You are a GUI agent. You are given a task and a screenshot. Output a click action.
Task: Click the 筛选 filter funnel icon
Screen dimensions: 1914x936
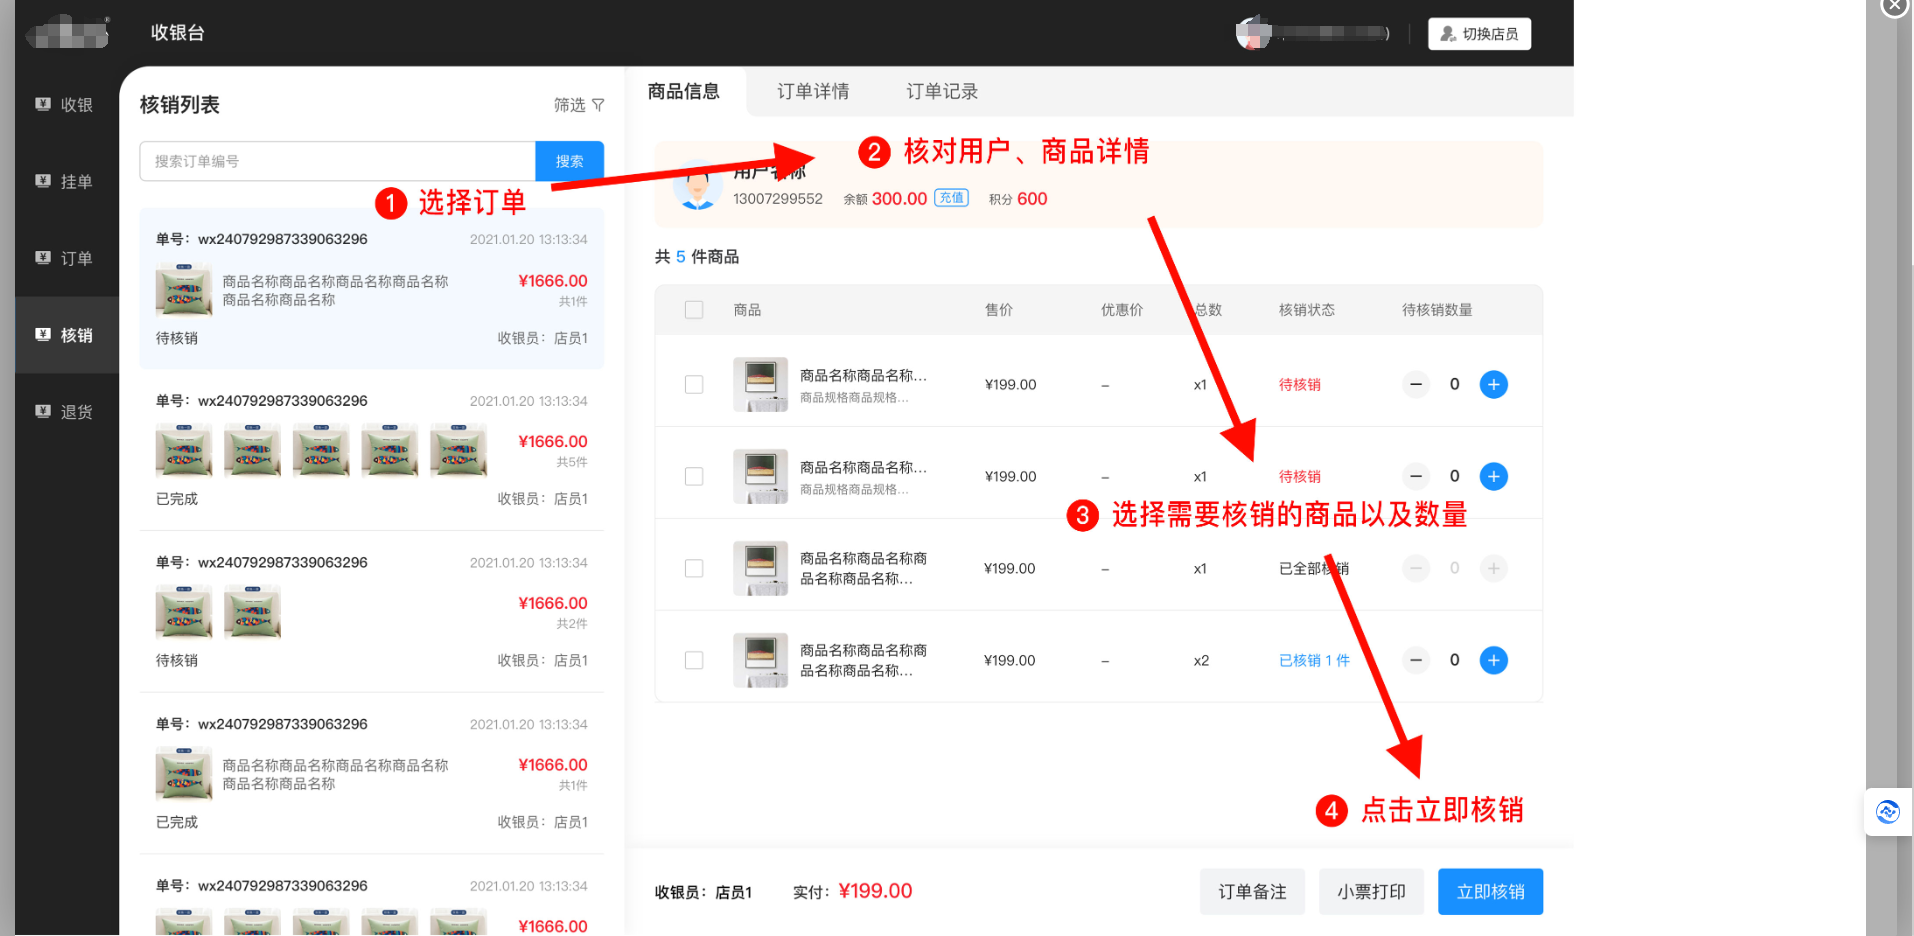coord(598,105)
